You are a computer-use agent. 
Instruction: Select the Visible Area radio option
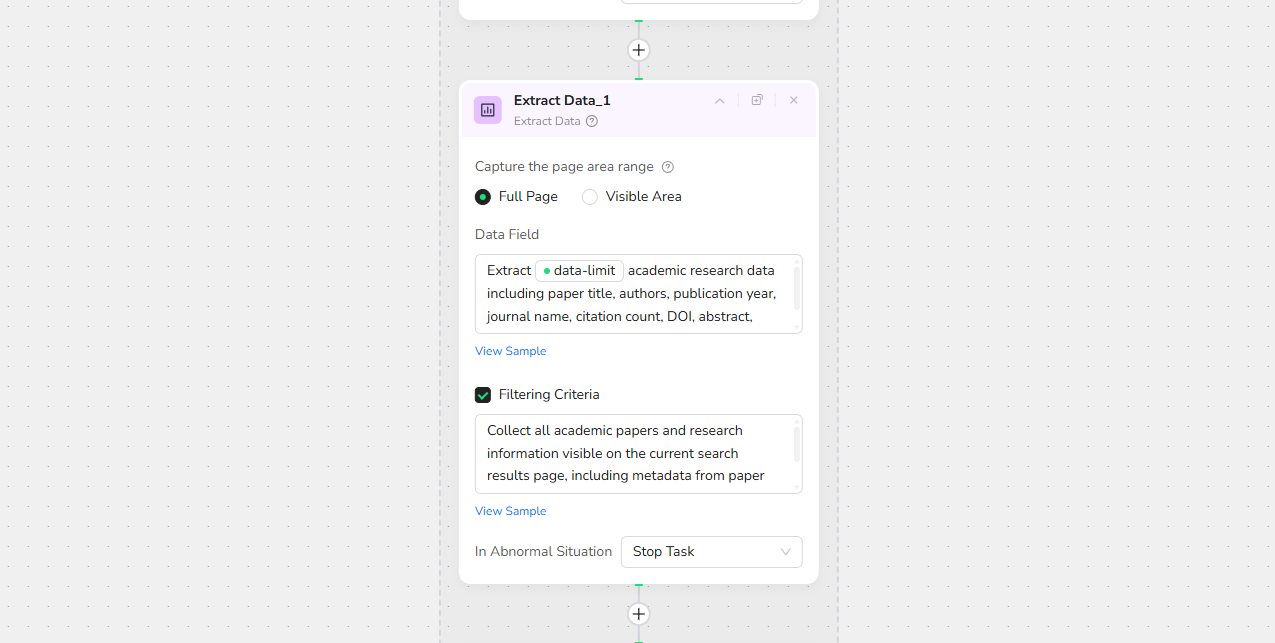tap(590, 197)
